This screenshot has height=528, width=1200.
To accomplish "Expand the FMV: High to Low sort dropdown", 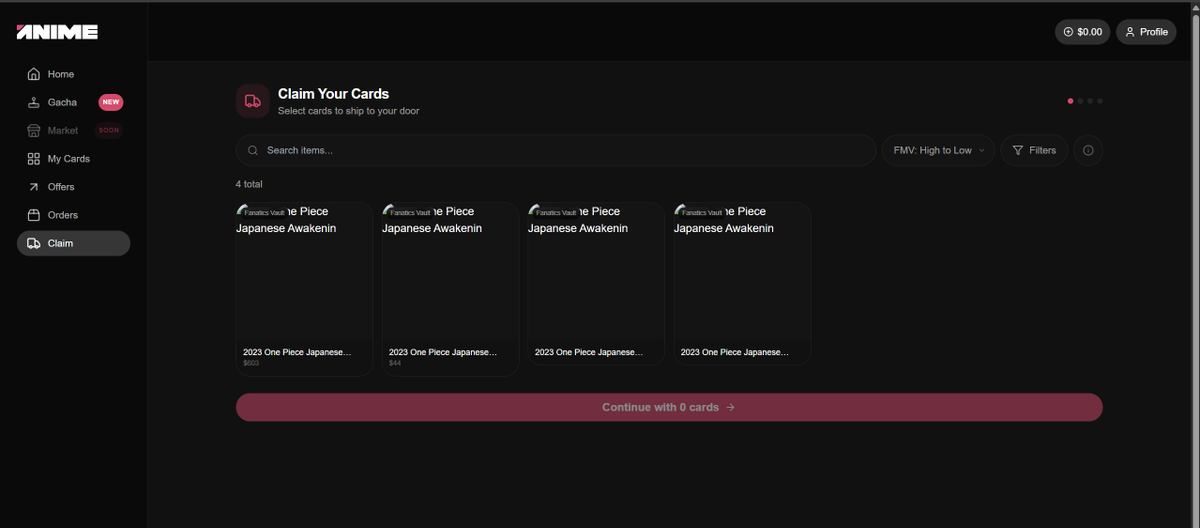I will click(x=938, y=150).
